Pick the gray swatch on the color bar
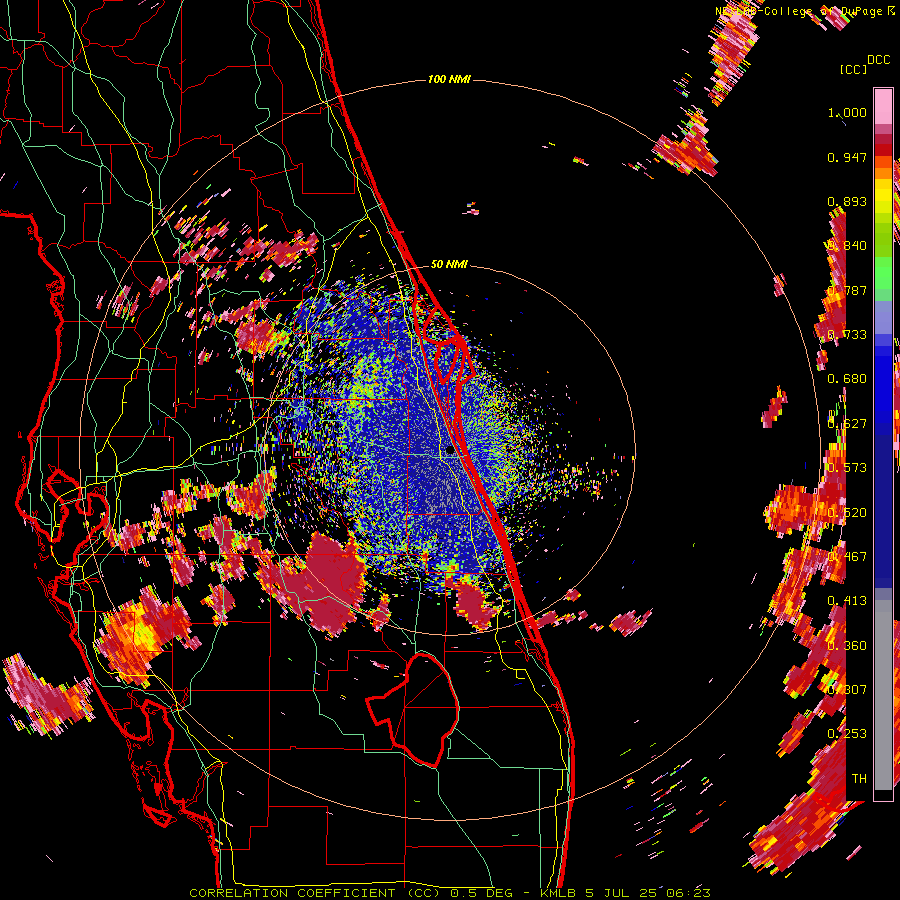This screenshot has width=900, height=900. (x=883, y=695)
